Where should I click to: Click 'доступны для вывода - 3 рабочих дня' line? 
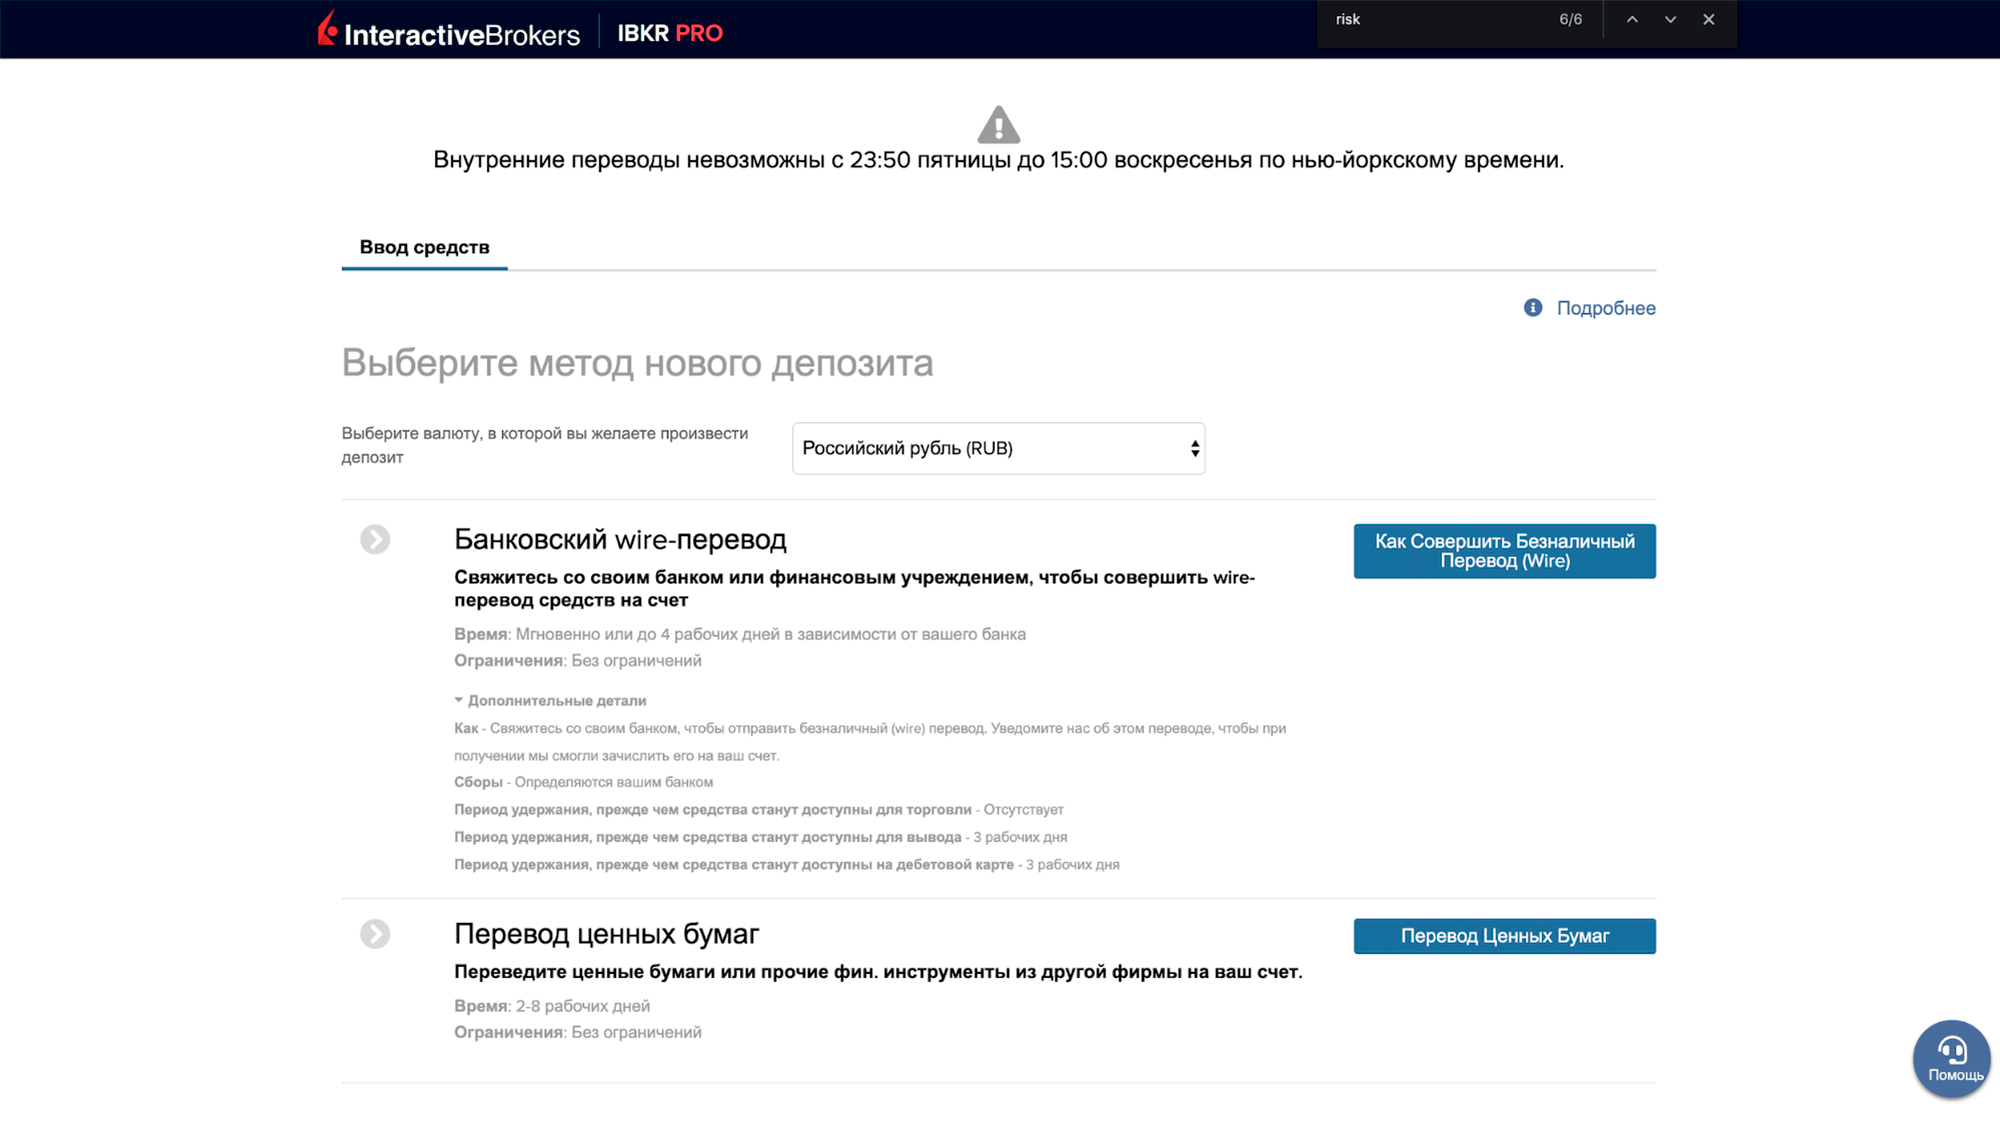(x=760, y=837)
